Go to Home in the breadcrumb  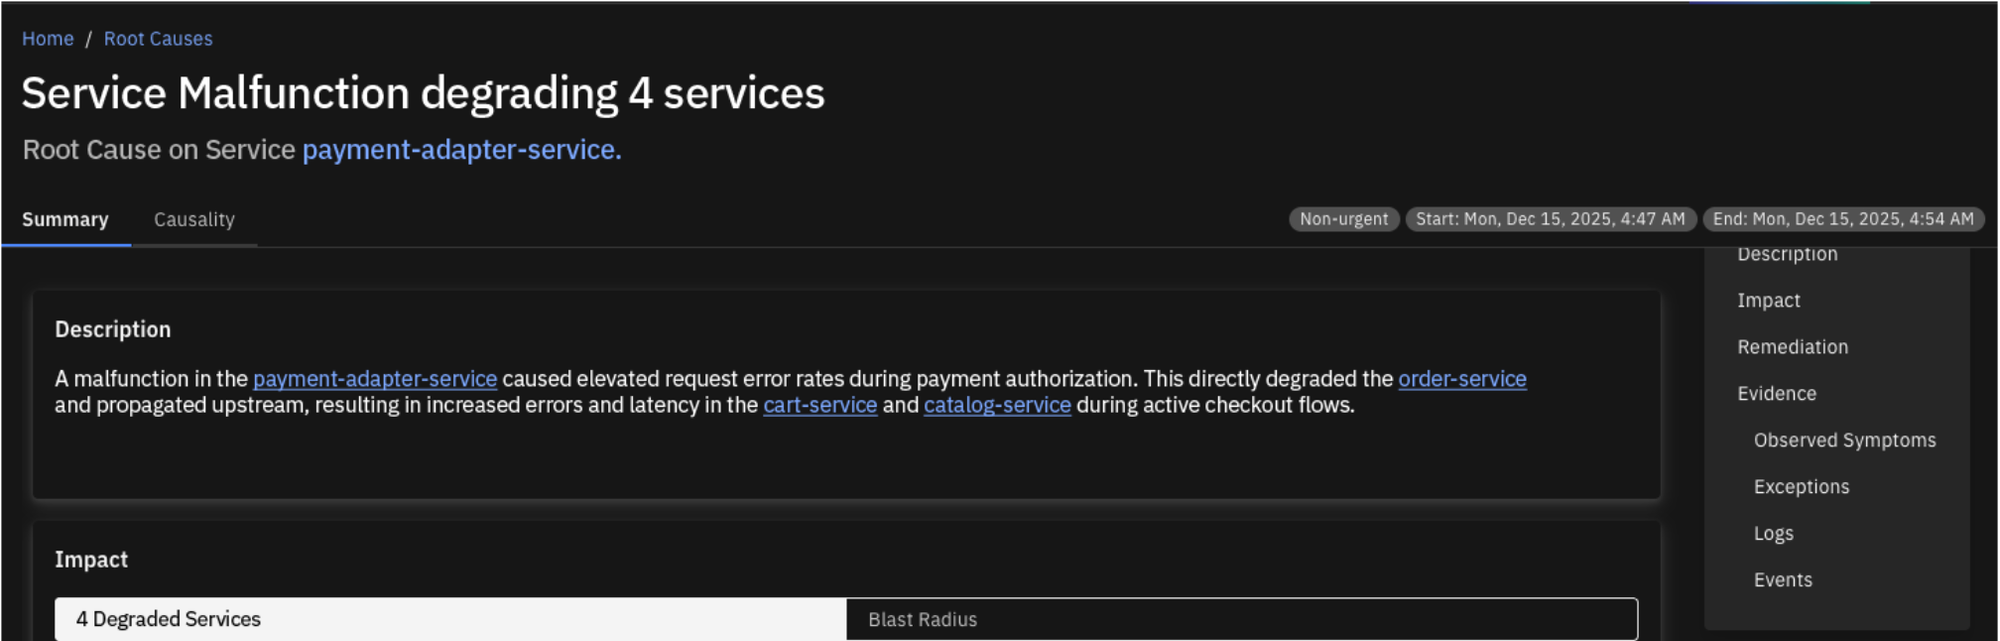pos(48,39)
